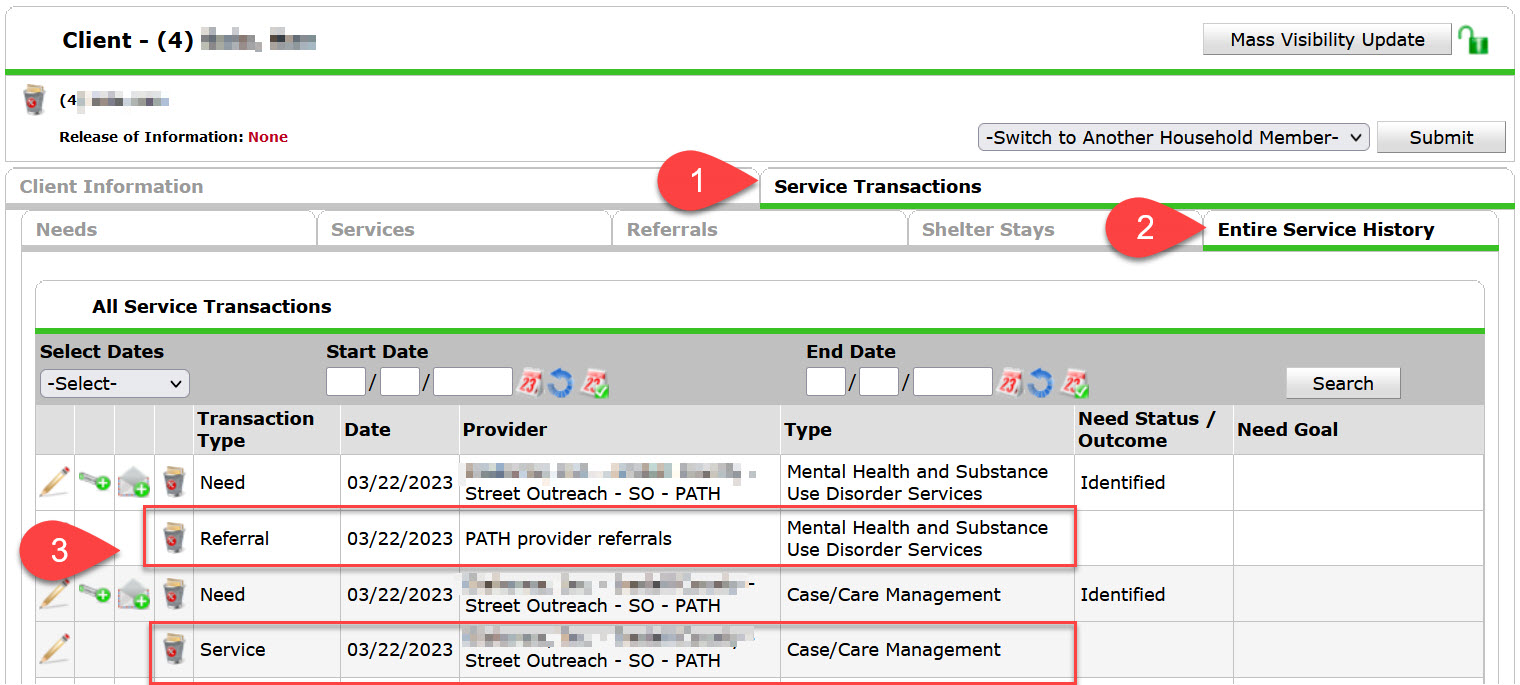Open the Select Dates dropdown
Image resolution: width=1520 pixels, height=685 pixels.
114,383
